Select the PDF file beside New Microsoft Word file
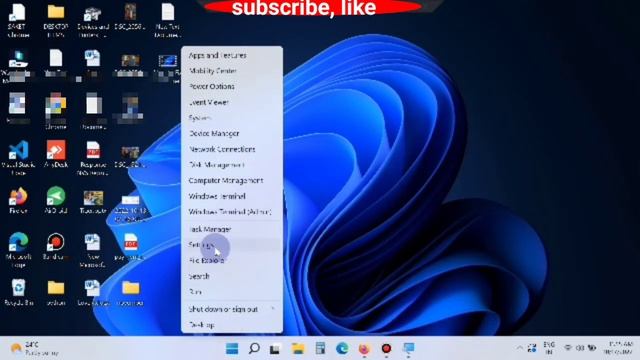 131,247
